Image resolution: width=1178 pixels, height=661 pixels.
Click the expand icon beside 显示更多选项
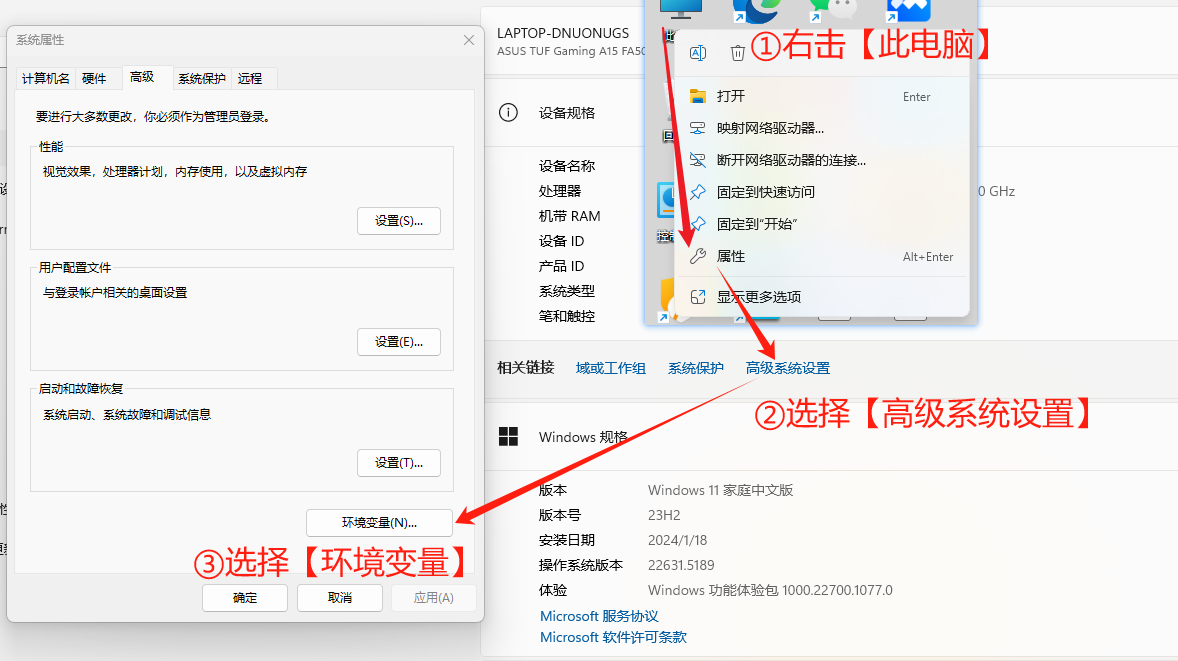click(698, 297)
